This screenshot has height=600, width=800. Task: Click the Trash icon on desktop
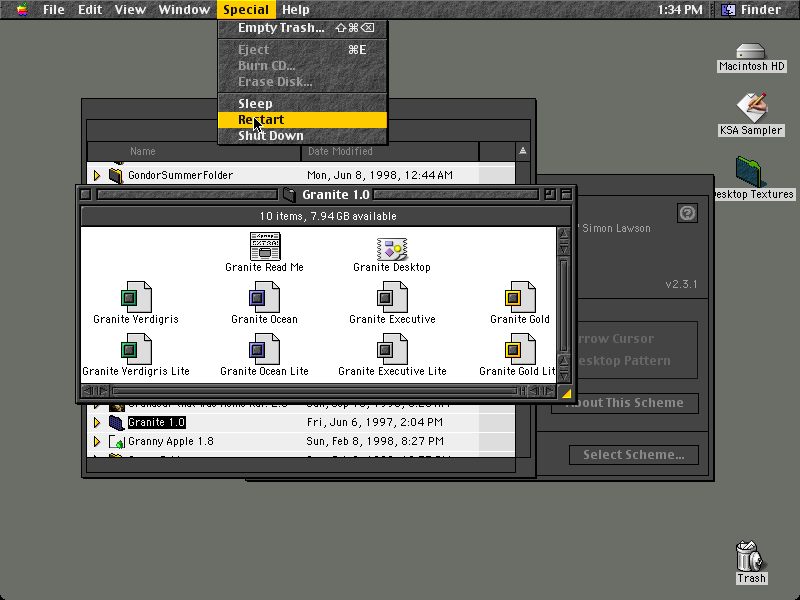click(x=749, y=556)
